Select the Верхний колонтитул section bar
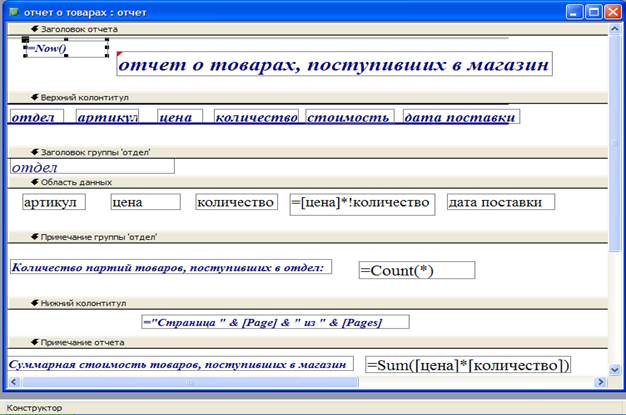This screenshot has height=415, width=626. coord(307,97)
